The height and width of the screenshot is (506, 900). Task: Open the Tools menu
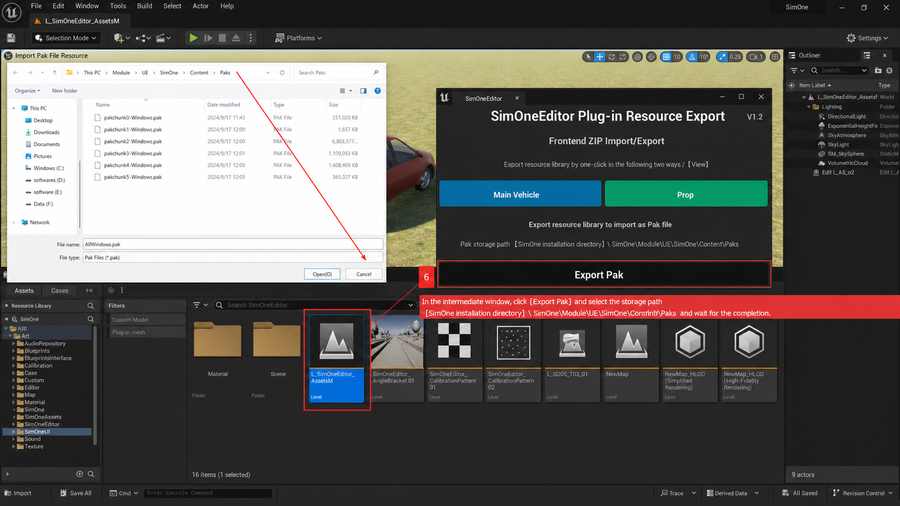click(118, 6)
